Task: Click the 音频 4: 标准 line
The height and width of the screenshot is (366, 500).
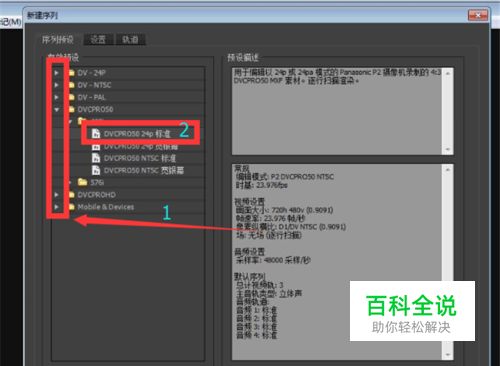Action: pyautogui.click(x=256, y=335)
